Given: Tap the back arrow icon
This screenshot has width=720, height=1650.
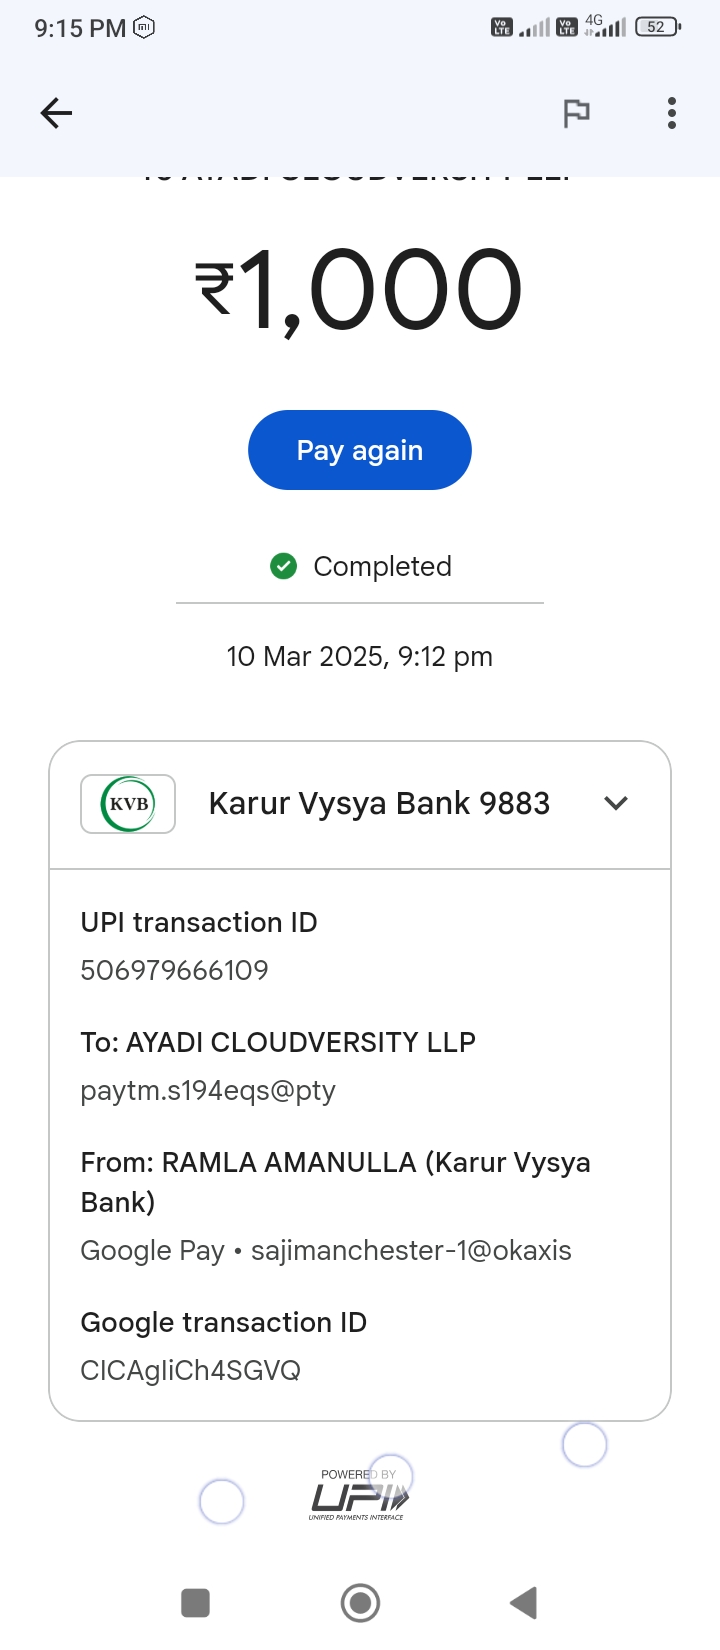Looking at the screenshot, I should [56, 113].
